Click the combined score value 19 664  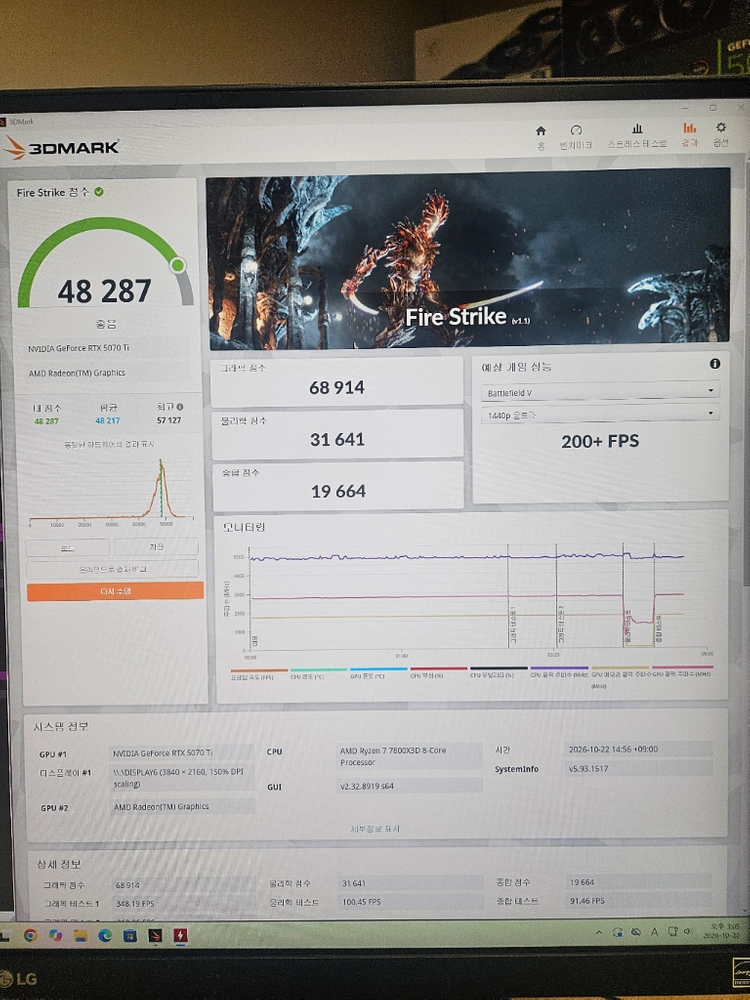(x=338, y=491)
